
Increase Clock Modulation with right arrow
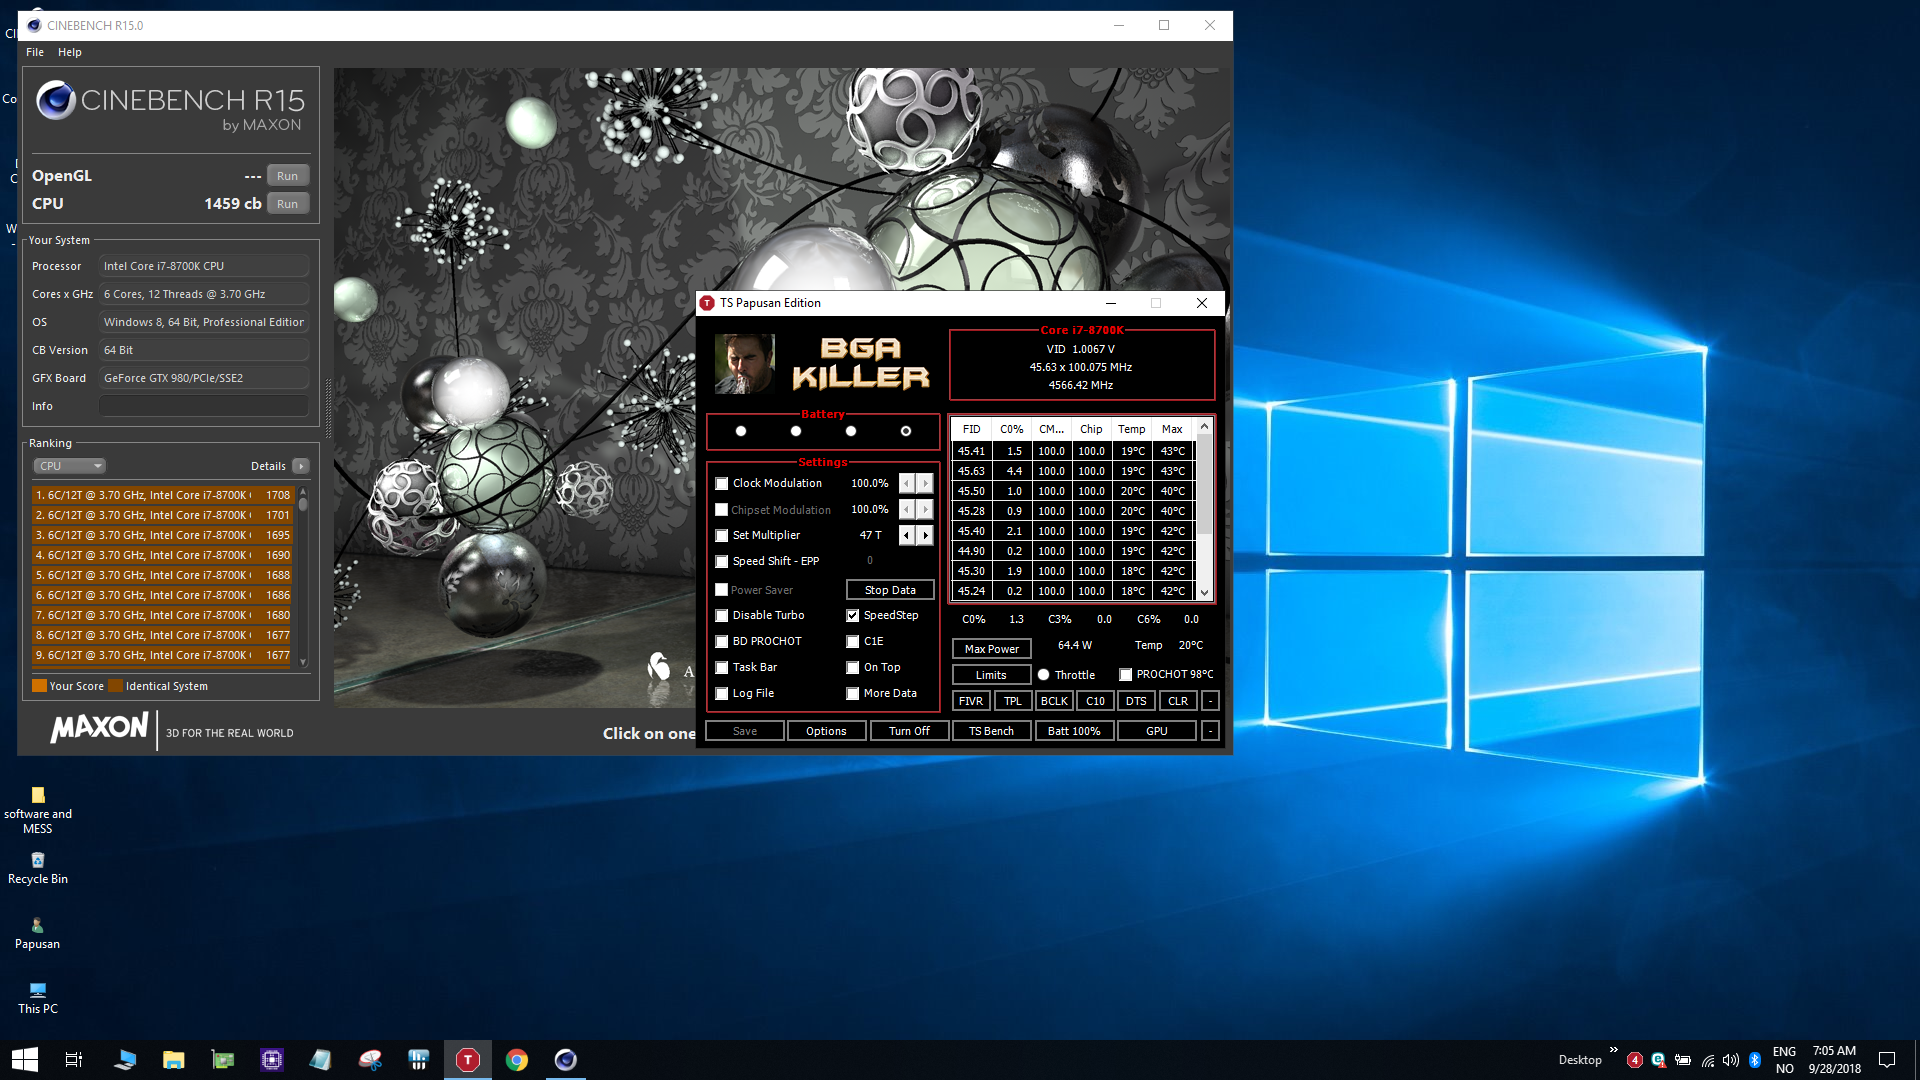tap(926, 483)
